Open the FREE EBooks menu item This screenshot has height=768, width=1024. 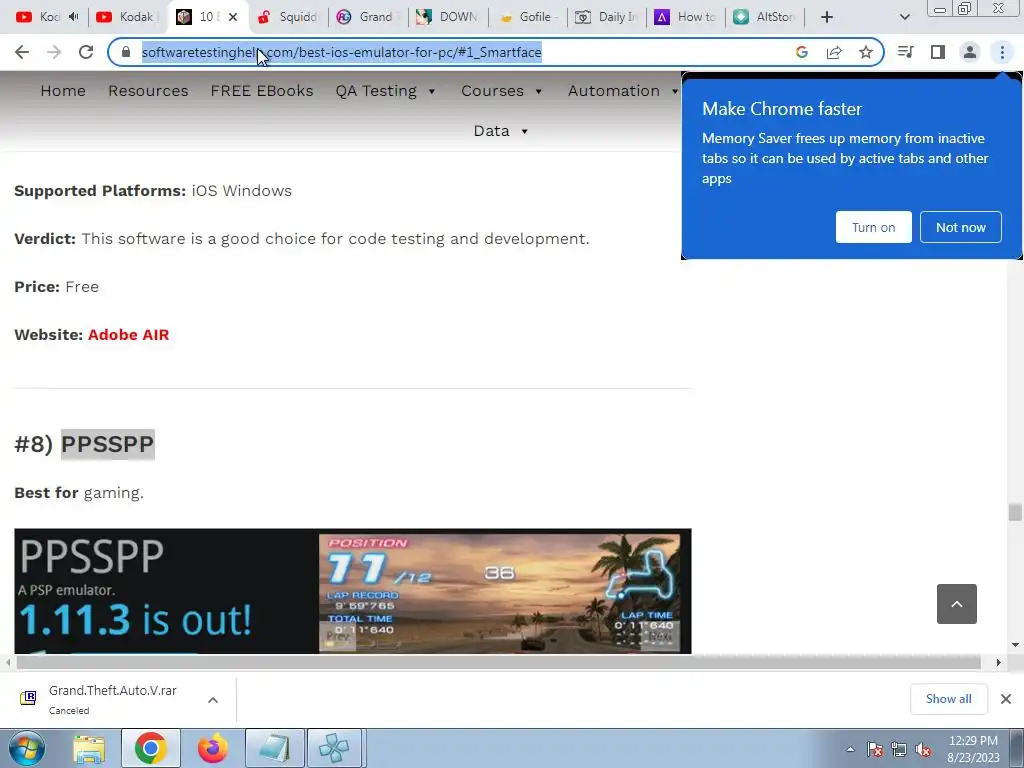coord(262,91)
